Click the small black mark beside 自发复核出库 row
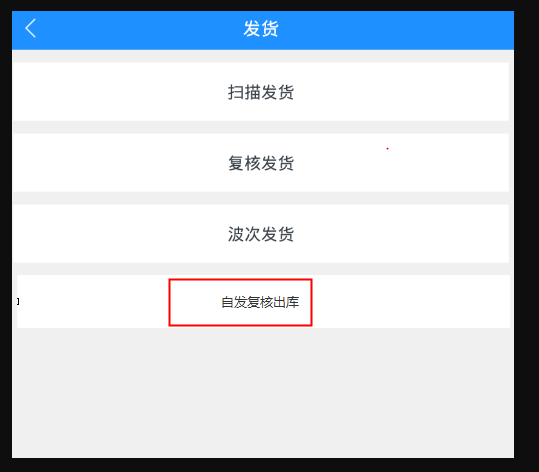The width and height of the screenshot is (539, 472). tap(18, 301)
